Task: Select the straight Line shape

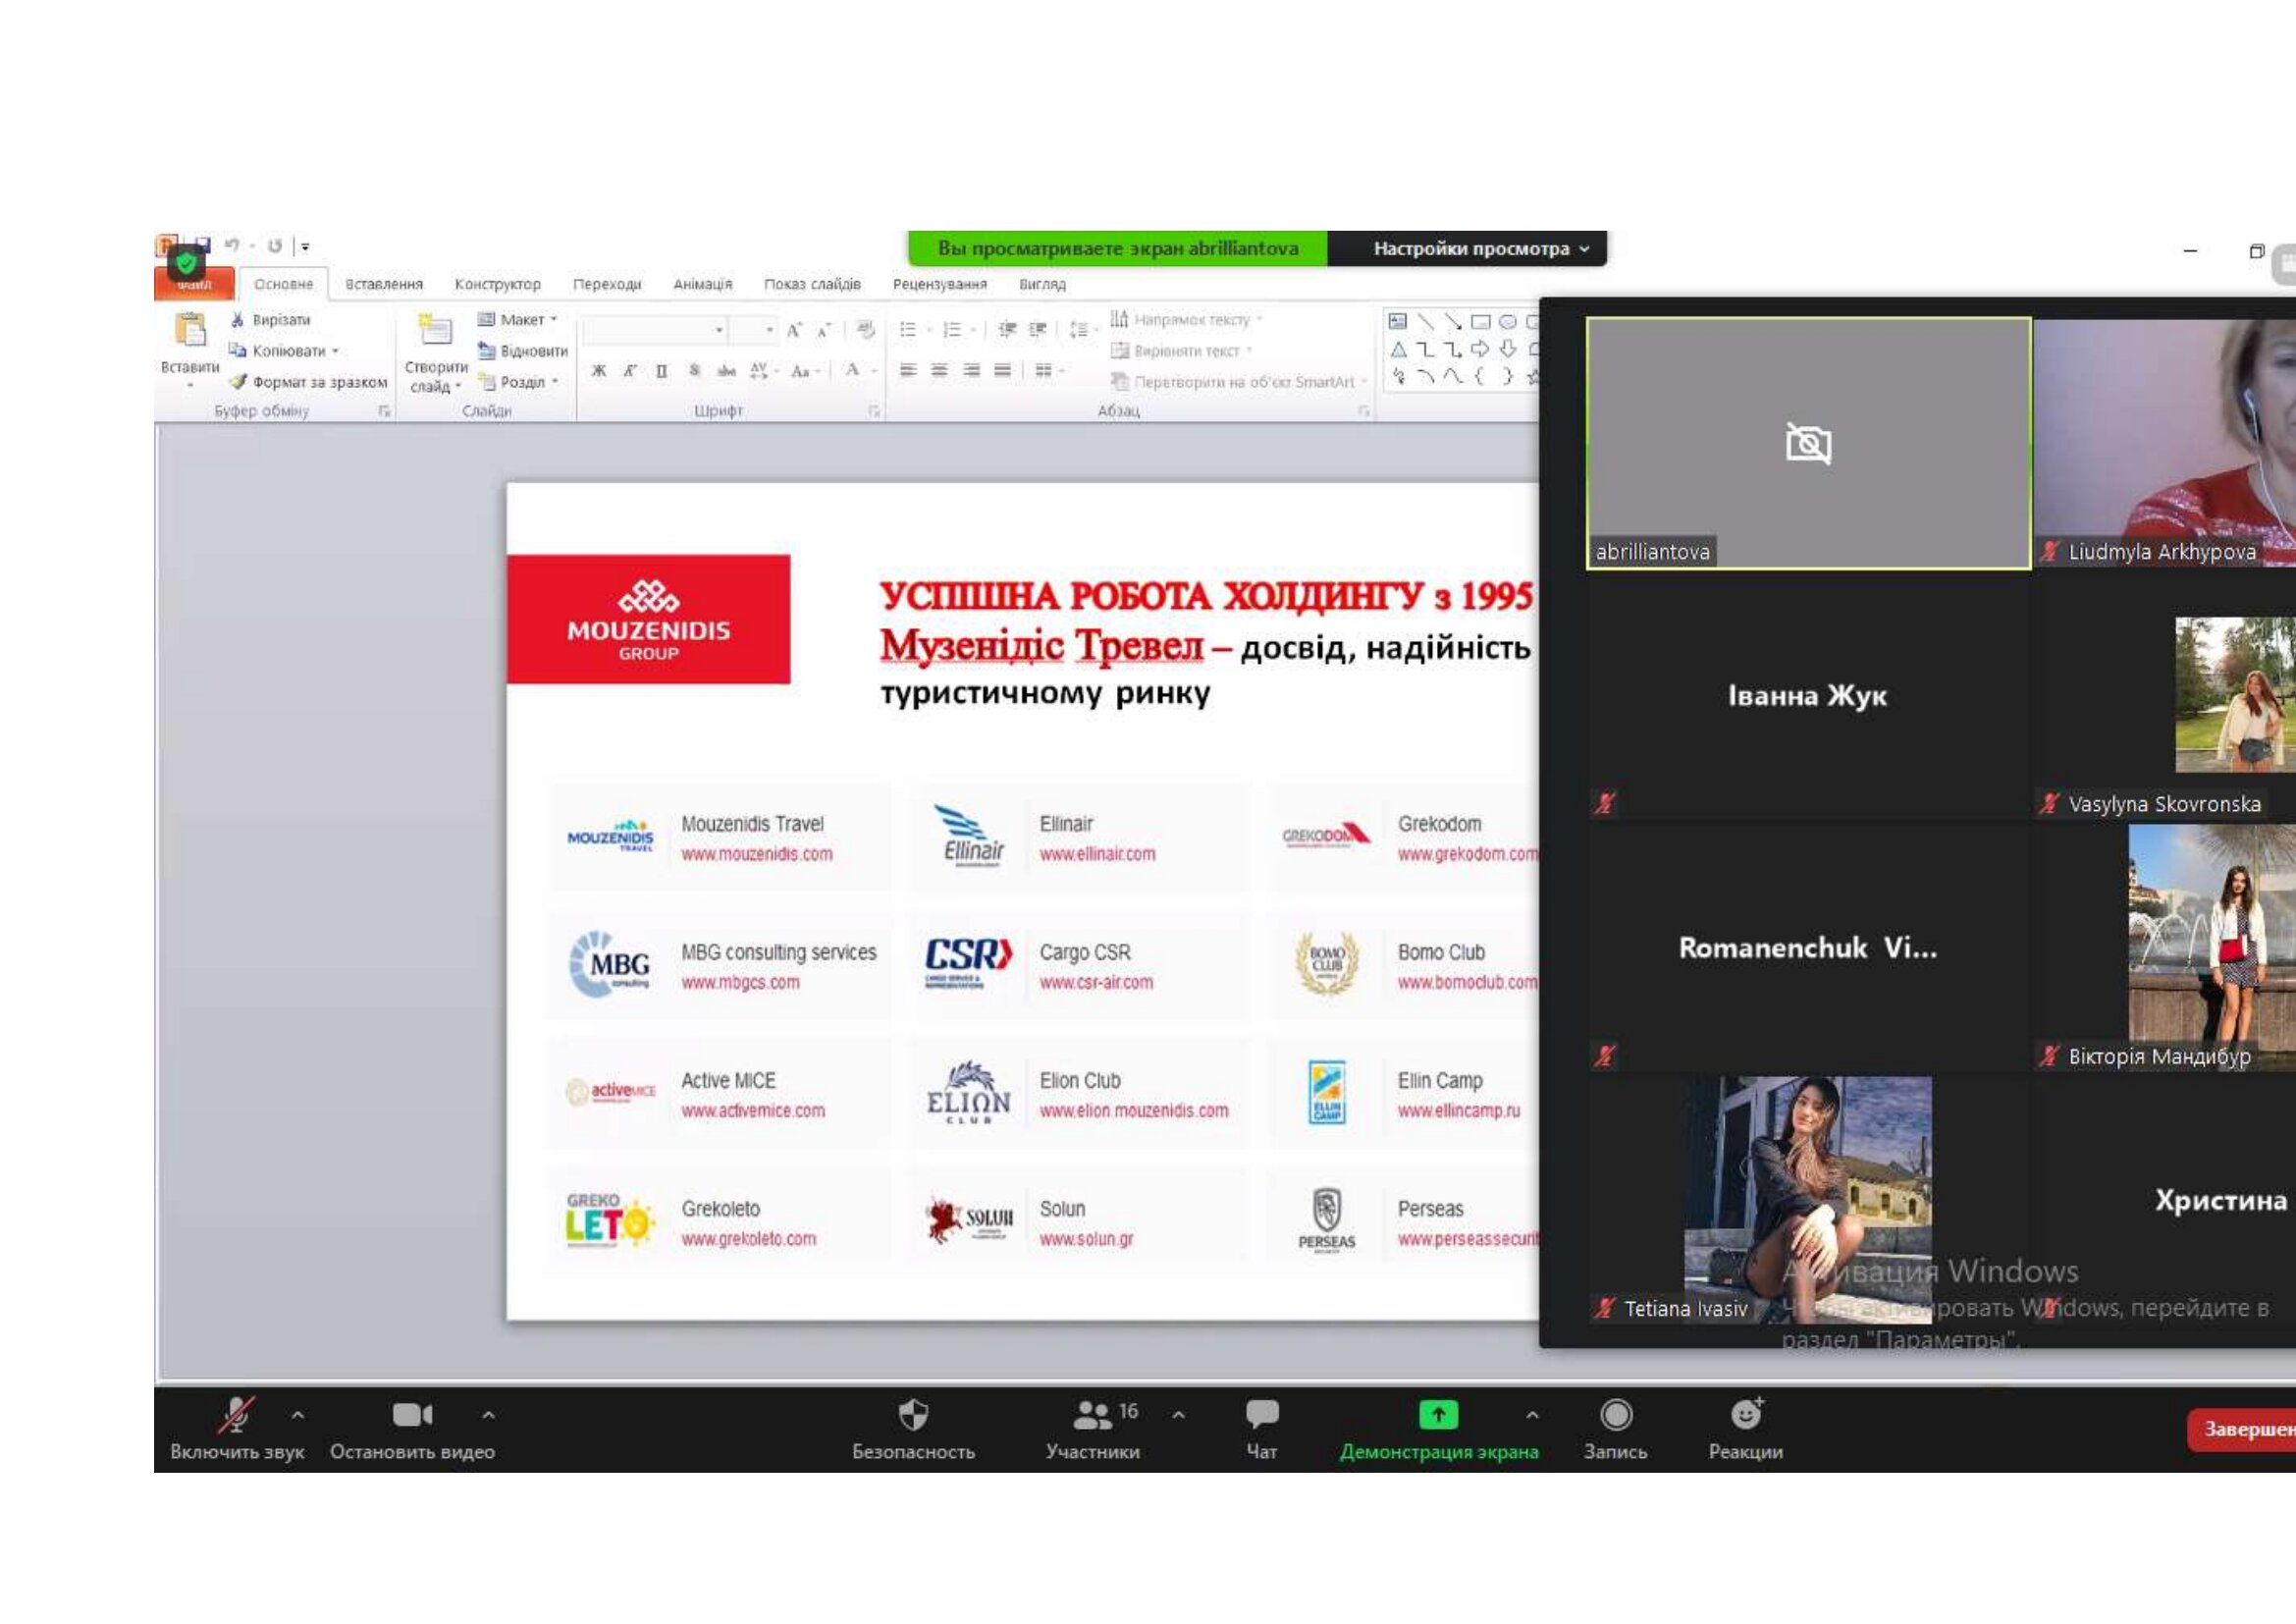Action: tap(1426, 322)
